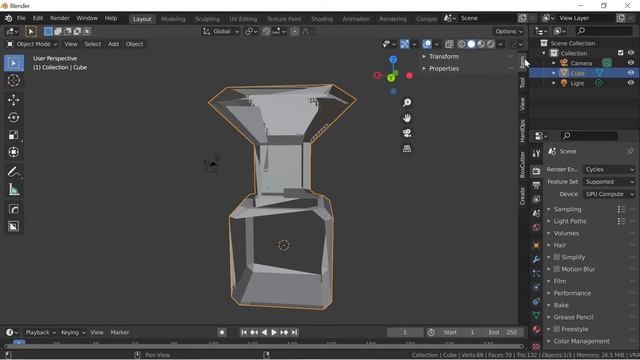640x360 pixels.
Task: Click the outliner search field
Action: coord(604,31)
